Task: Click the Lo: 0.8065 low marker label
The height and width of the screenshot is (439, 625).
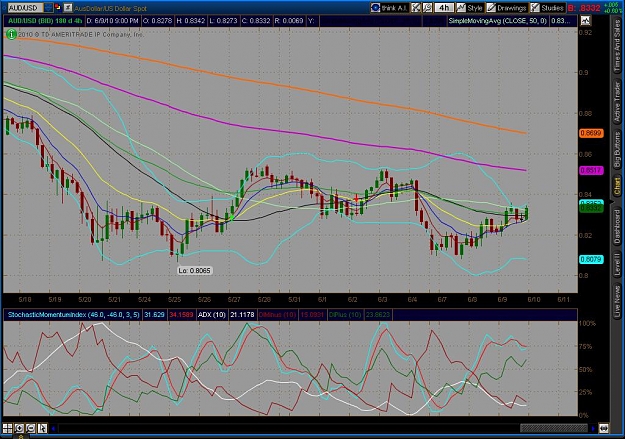Action: pos(195,270)
